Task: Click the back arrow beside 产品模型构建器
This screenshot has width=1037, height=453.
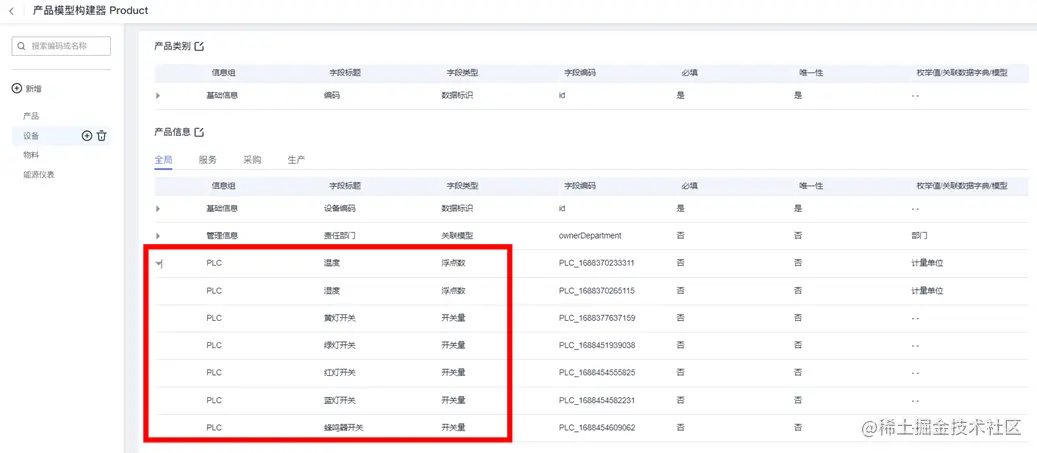Action: tap(11, 11)
